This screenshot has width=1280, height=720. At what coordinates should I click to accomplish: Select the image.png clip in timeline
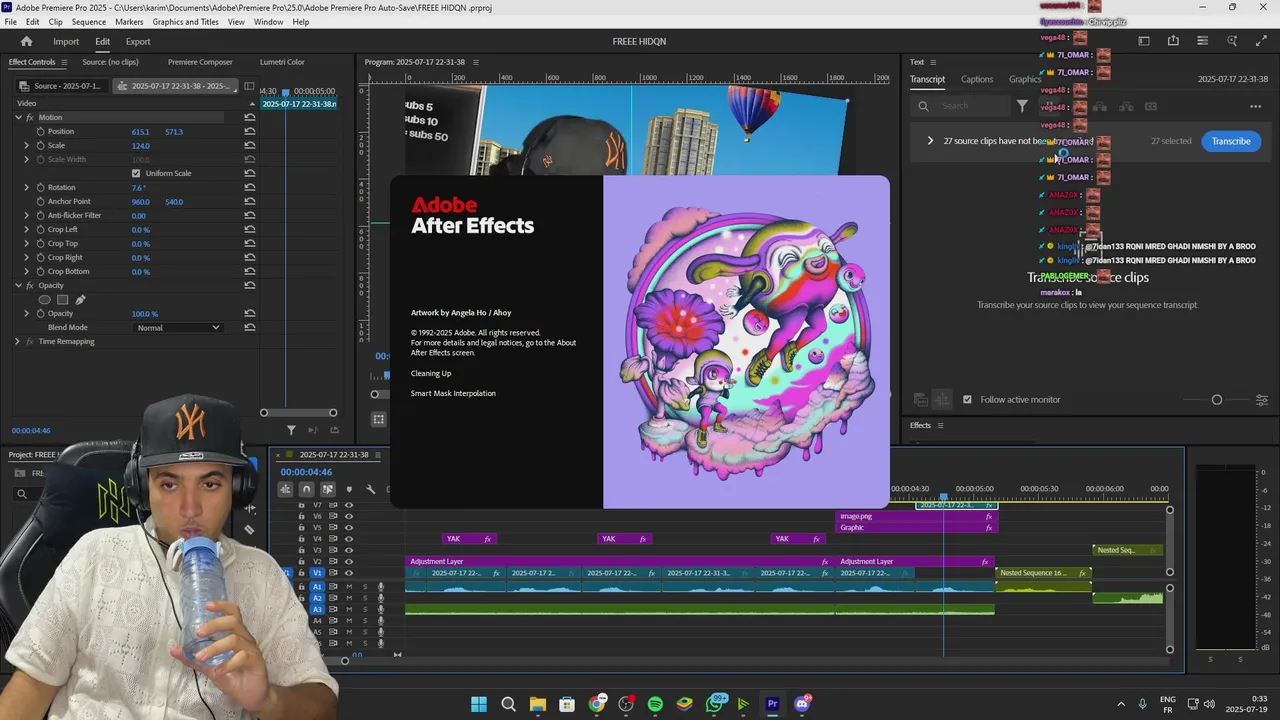point(916,516)
